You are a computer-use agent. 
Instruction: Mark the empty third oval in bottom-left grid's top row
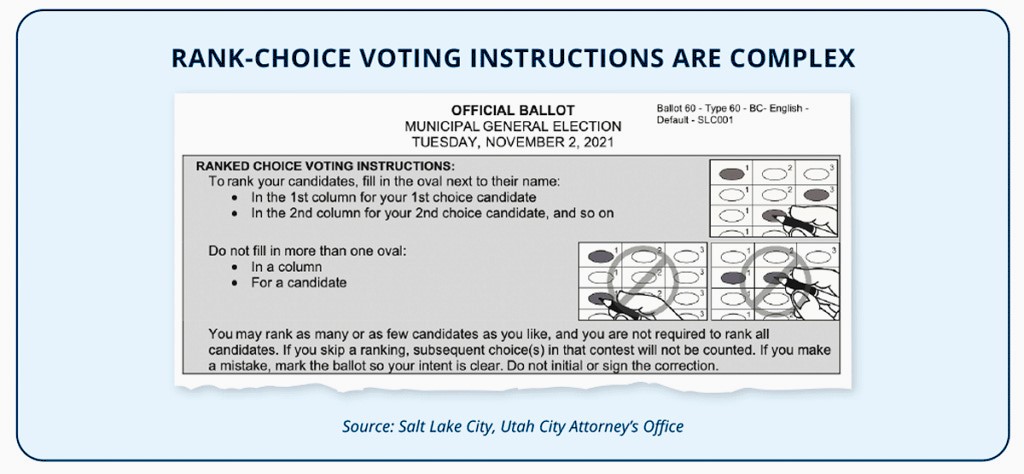click(684, 255)
